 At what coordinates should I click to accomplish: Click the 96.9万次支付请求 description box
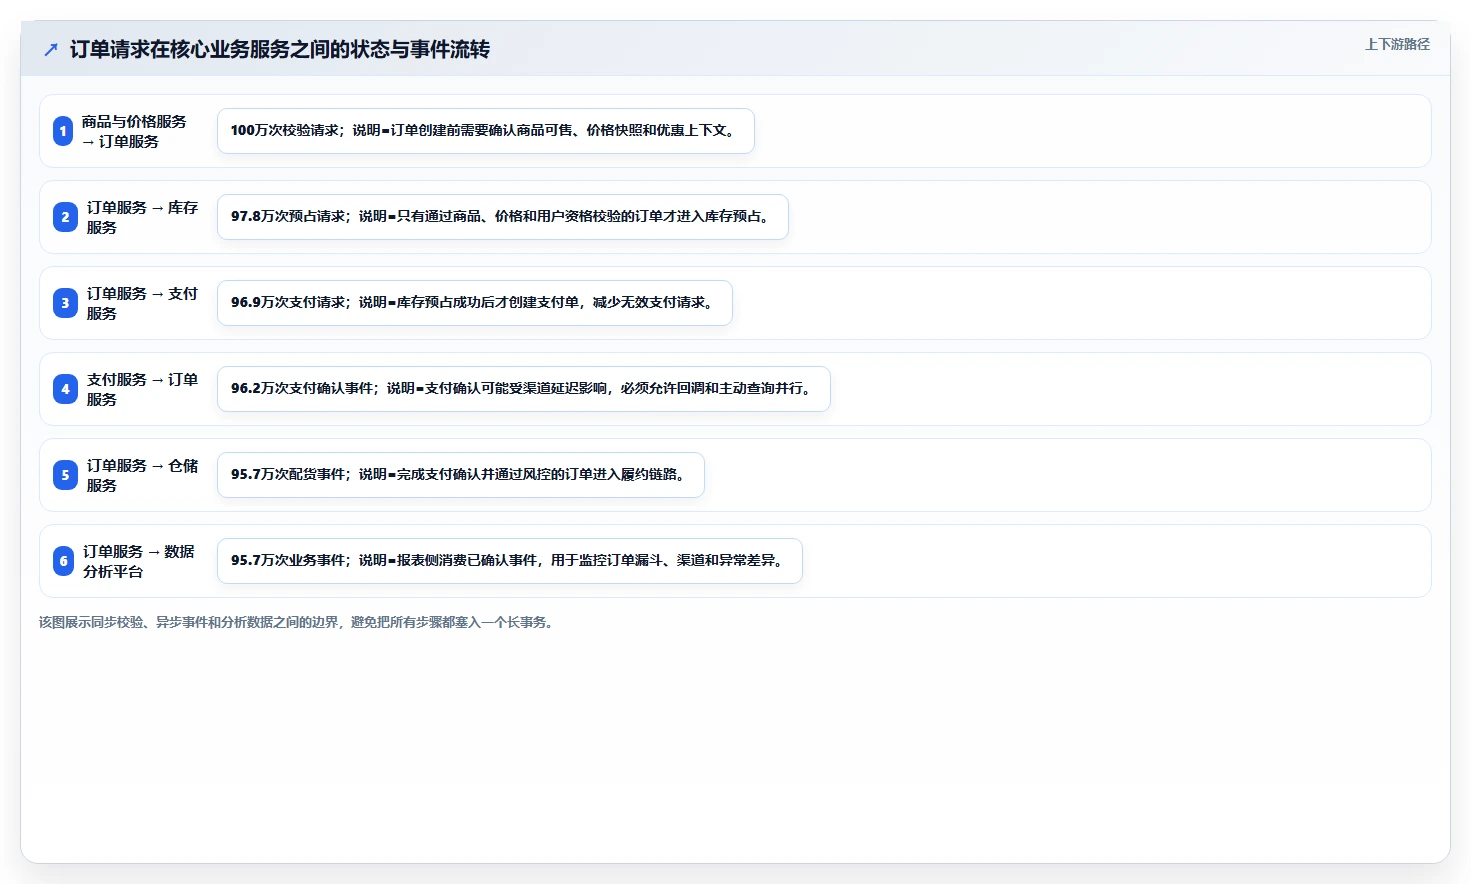tap(475, 303)
